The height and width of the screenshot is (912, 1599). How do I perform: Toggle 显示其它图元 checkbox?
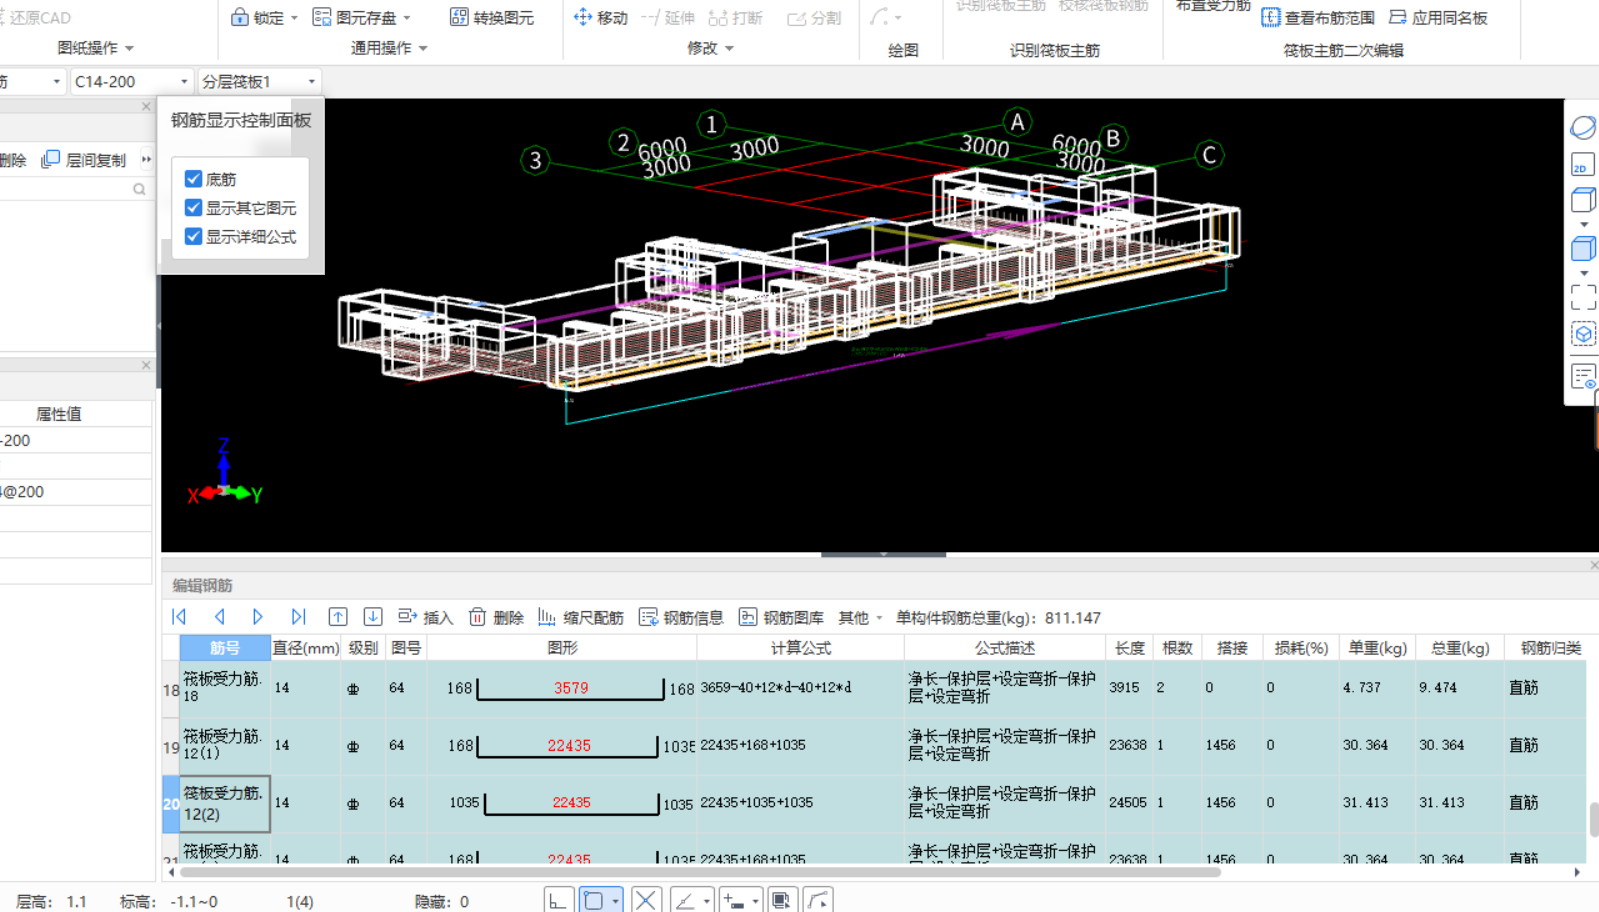point(194,208)
